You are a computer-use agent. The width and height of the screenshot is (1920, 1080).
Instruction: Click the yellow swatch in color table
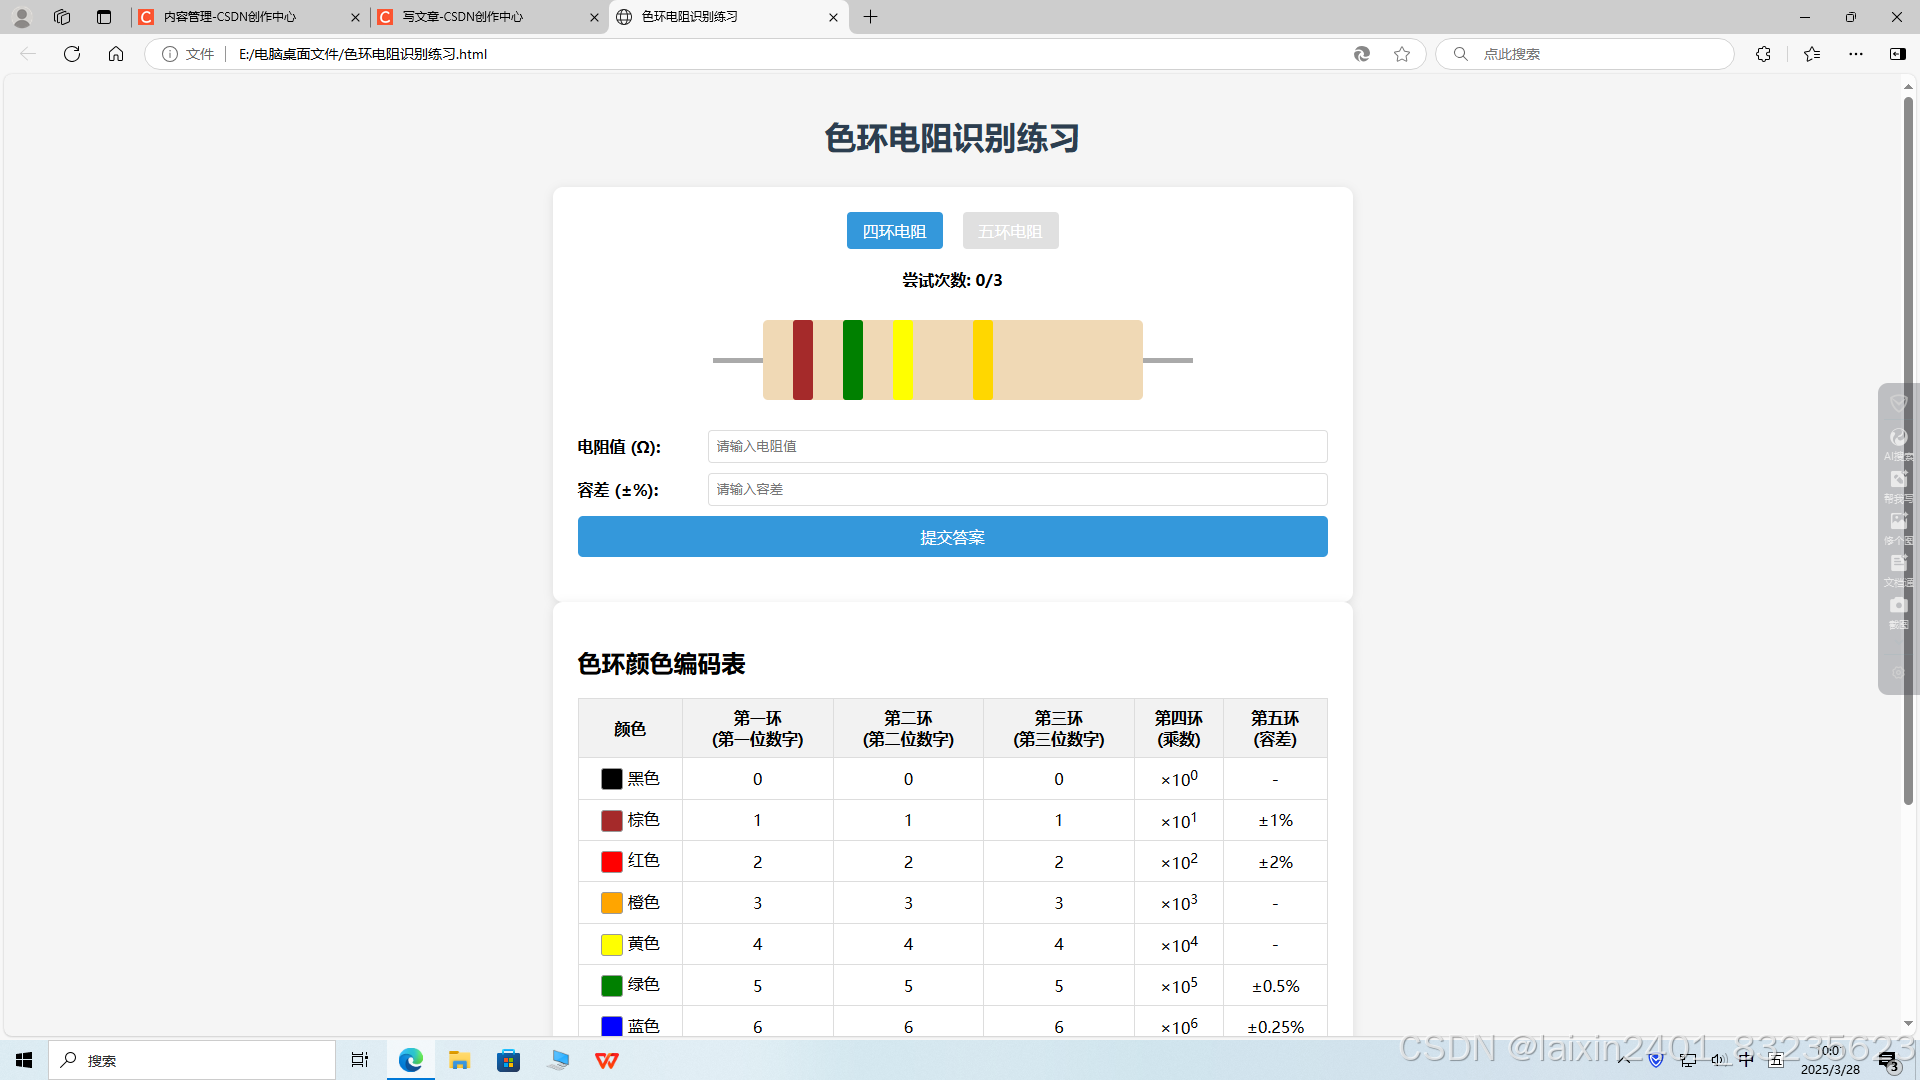tap(611, 945)
